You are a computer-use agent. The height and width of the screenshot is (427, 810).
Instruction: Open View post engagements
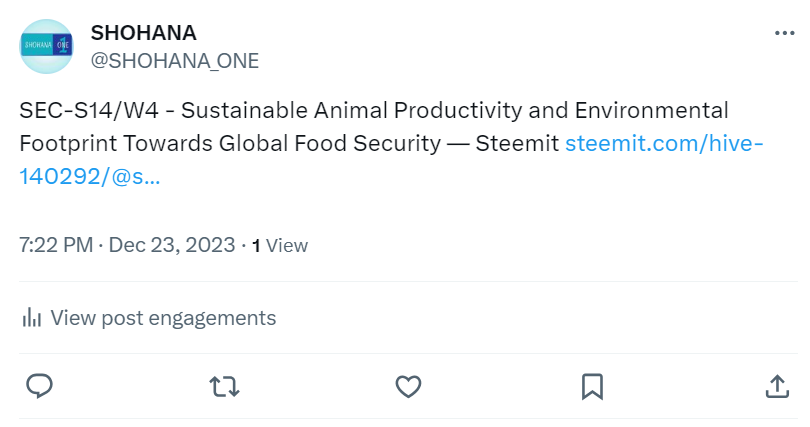click(149, 318)
